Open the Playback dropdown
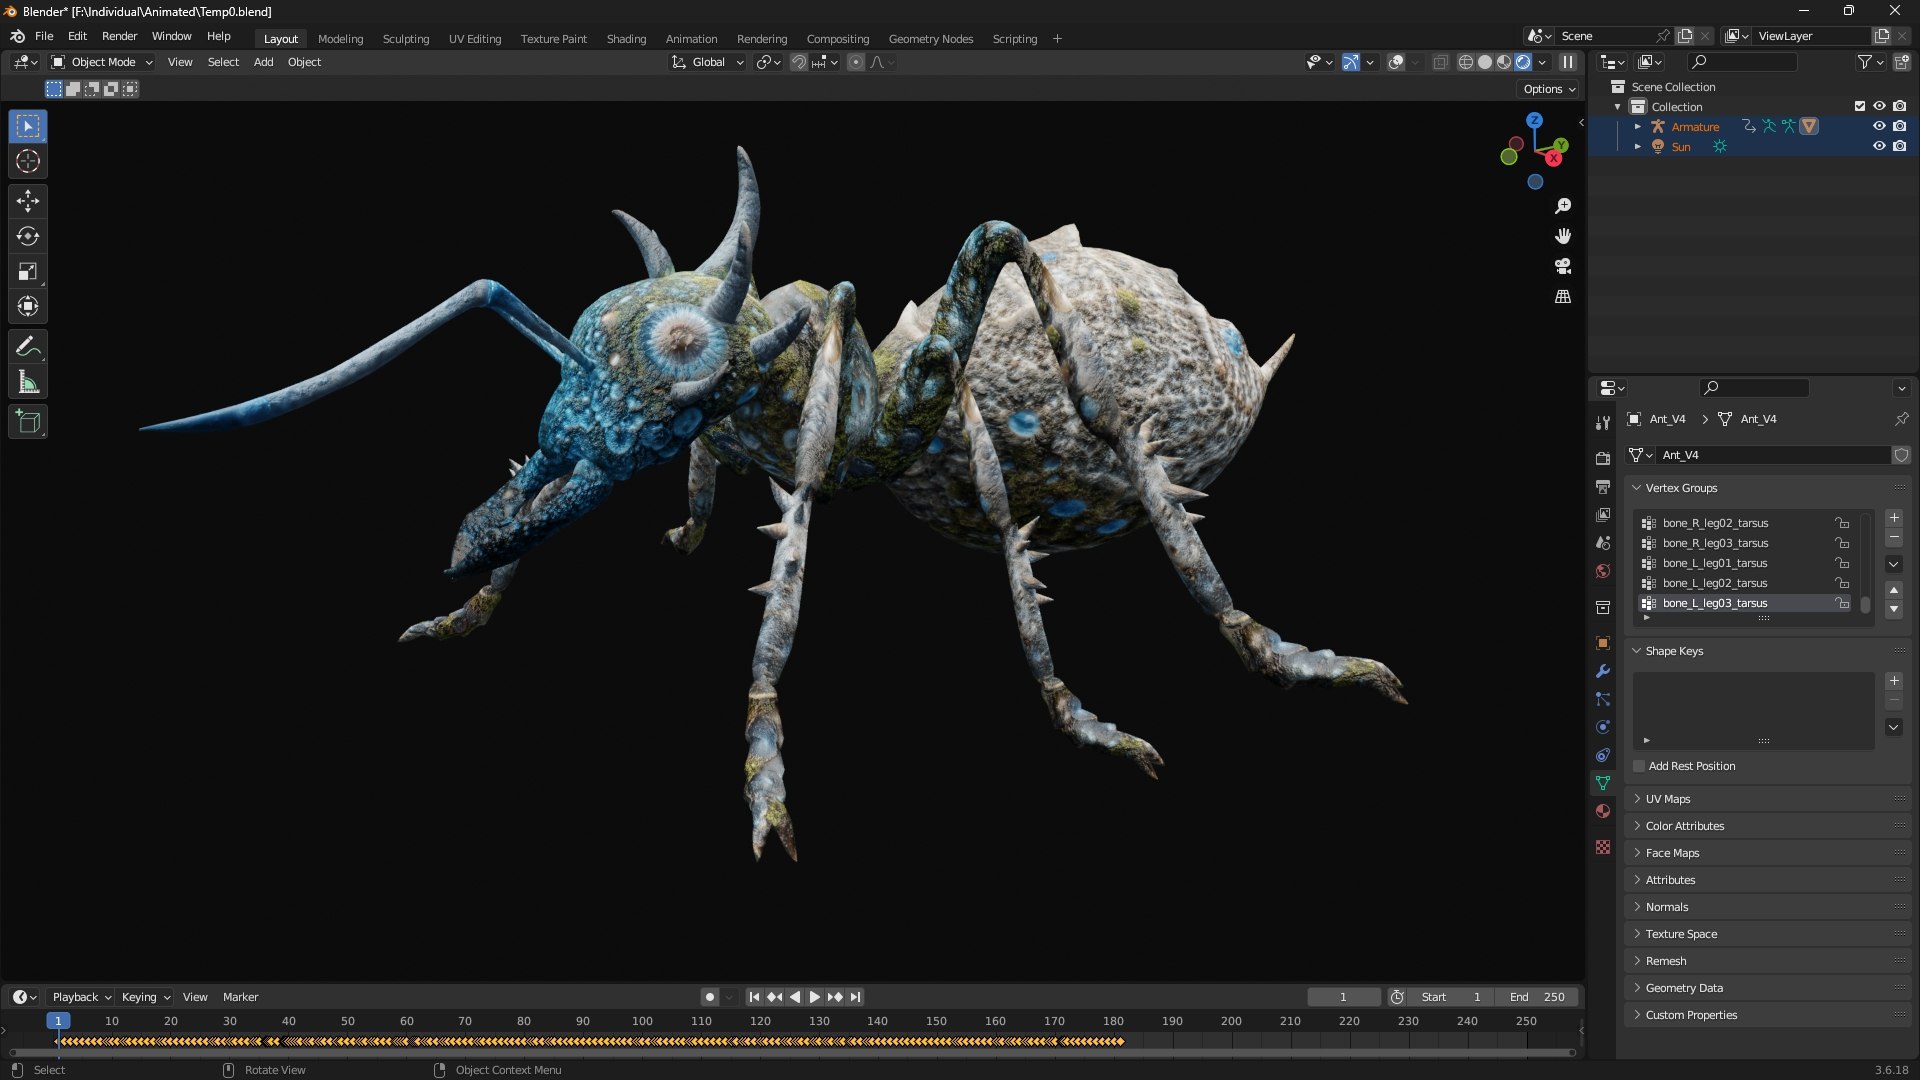Screen dimensions: 1920x1080 click(x=81, y=997)
